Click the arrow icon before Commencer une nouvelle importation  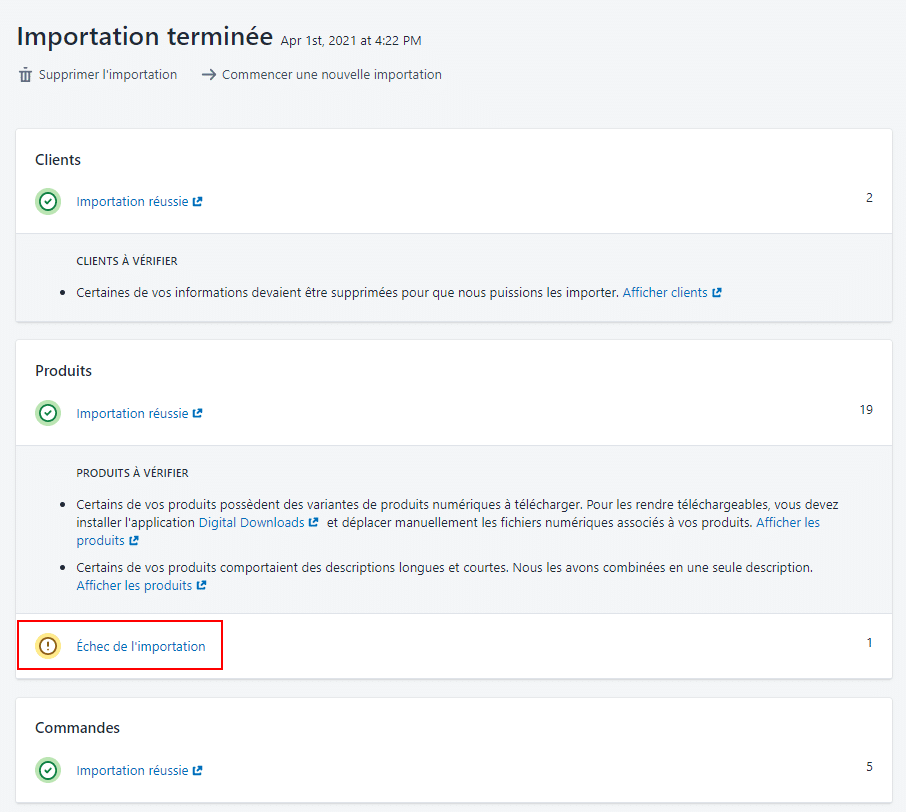point(208,75)
